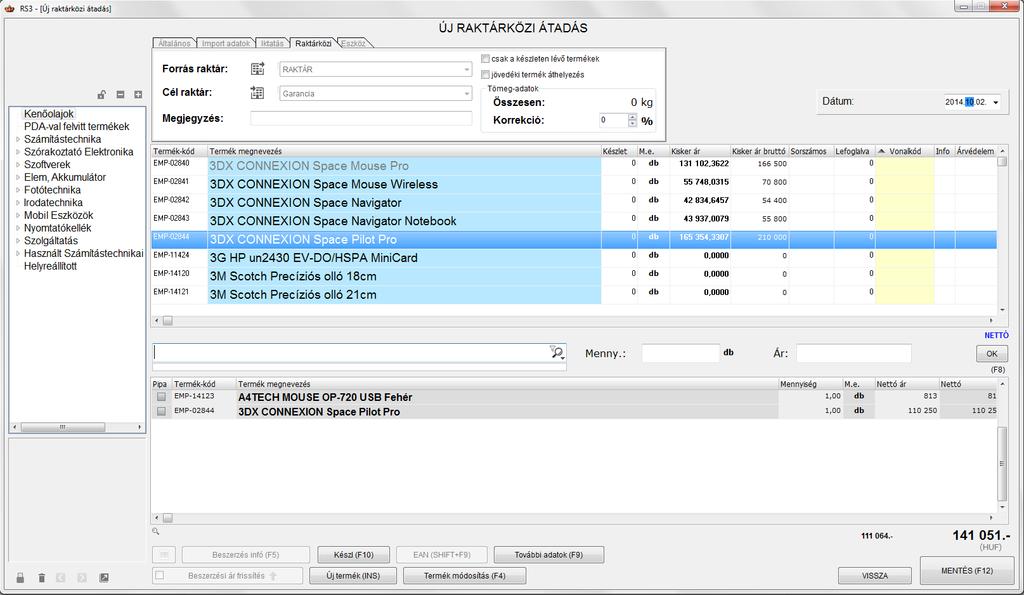Expand the Számítástechnika tree node
This screenshot has width=1024, height=595.
pyautogui.click(x=18, y=139)
